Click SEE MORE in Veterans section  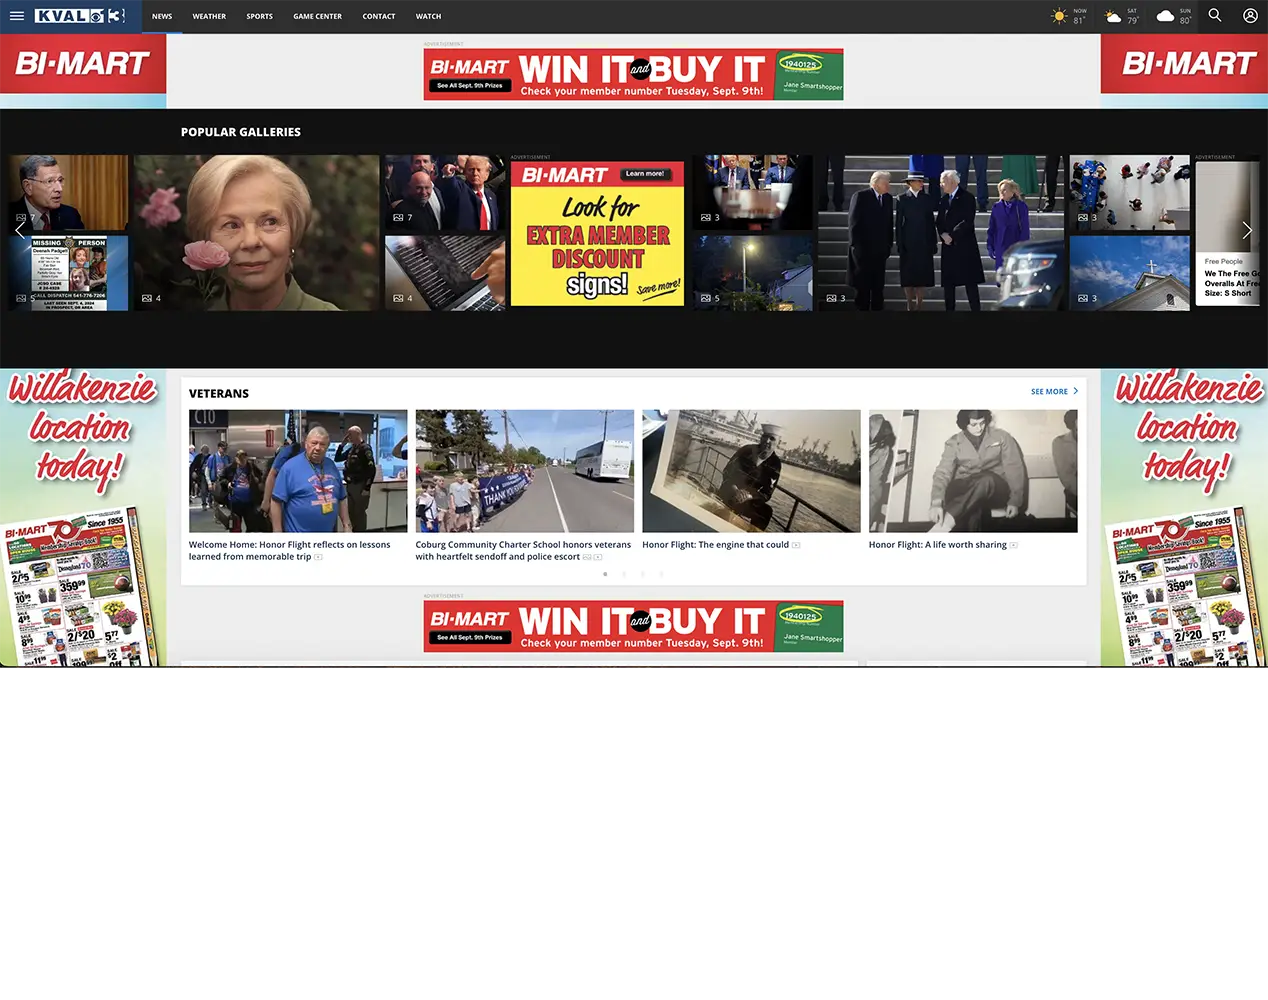click(1049, 392)
